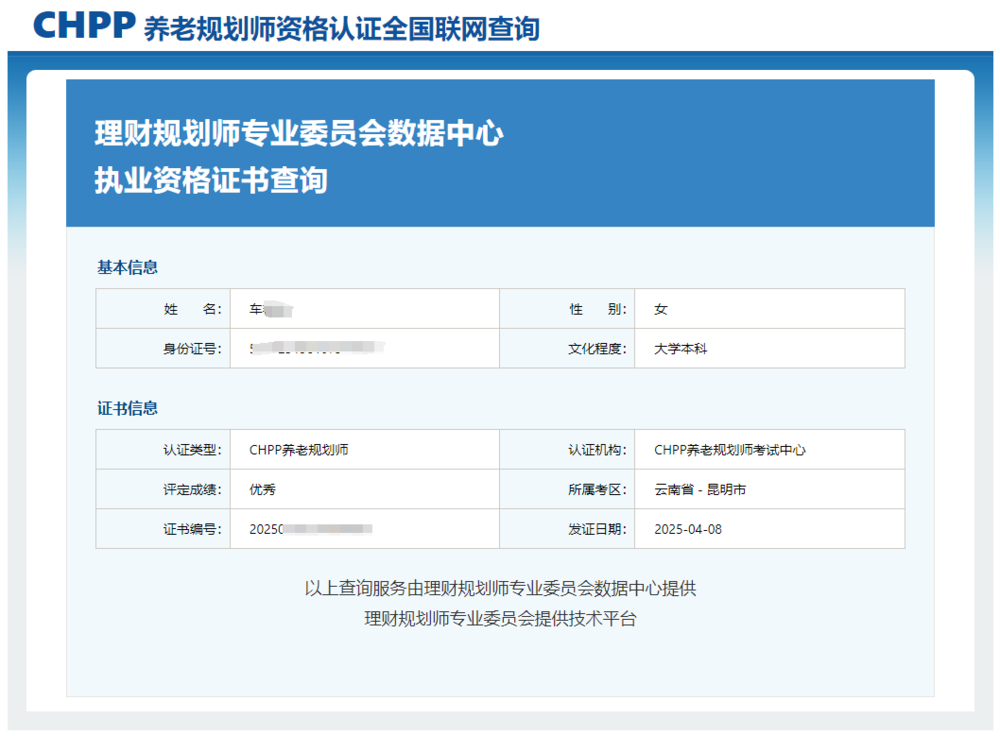Click the 认证机构 field label
Image resolution: width=1000 pixels, height=736 pixels.
pyautogui.click(x=596, y=450)
